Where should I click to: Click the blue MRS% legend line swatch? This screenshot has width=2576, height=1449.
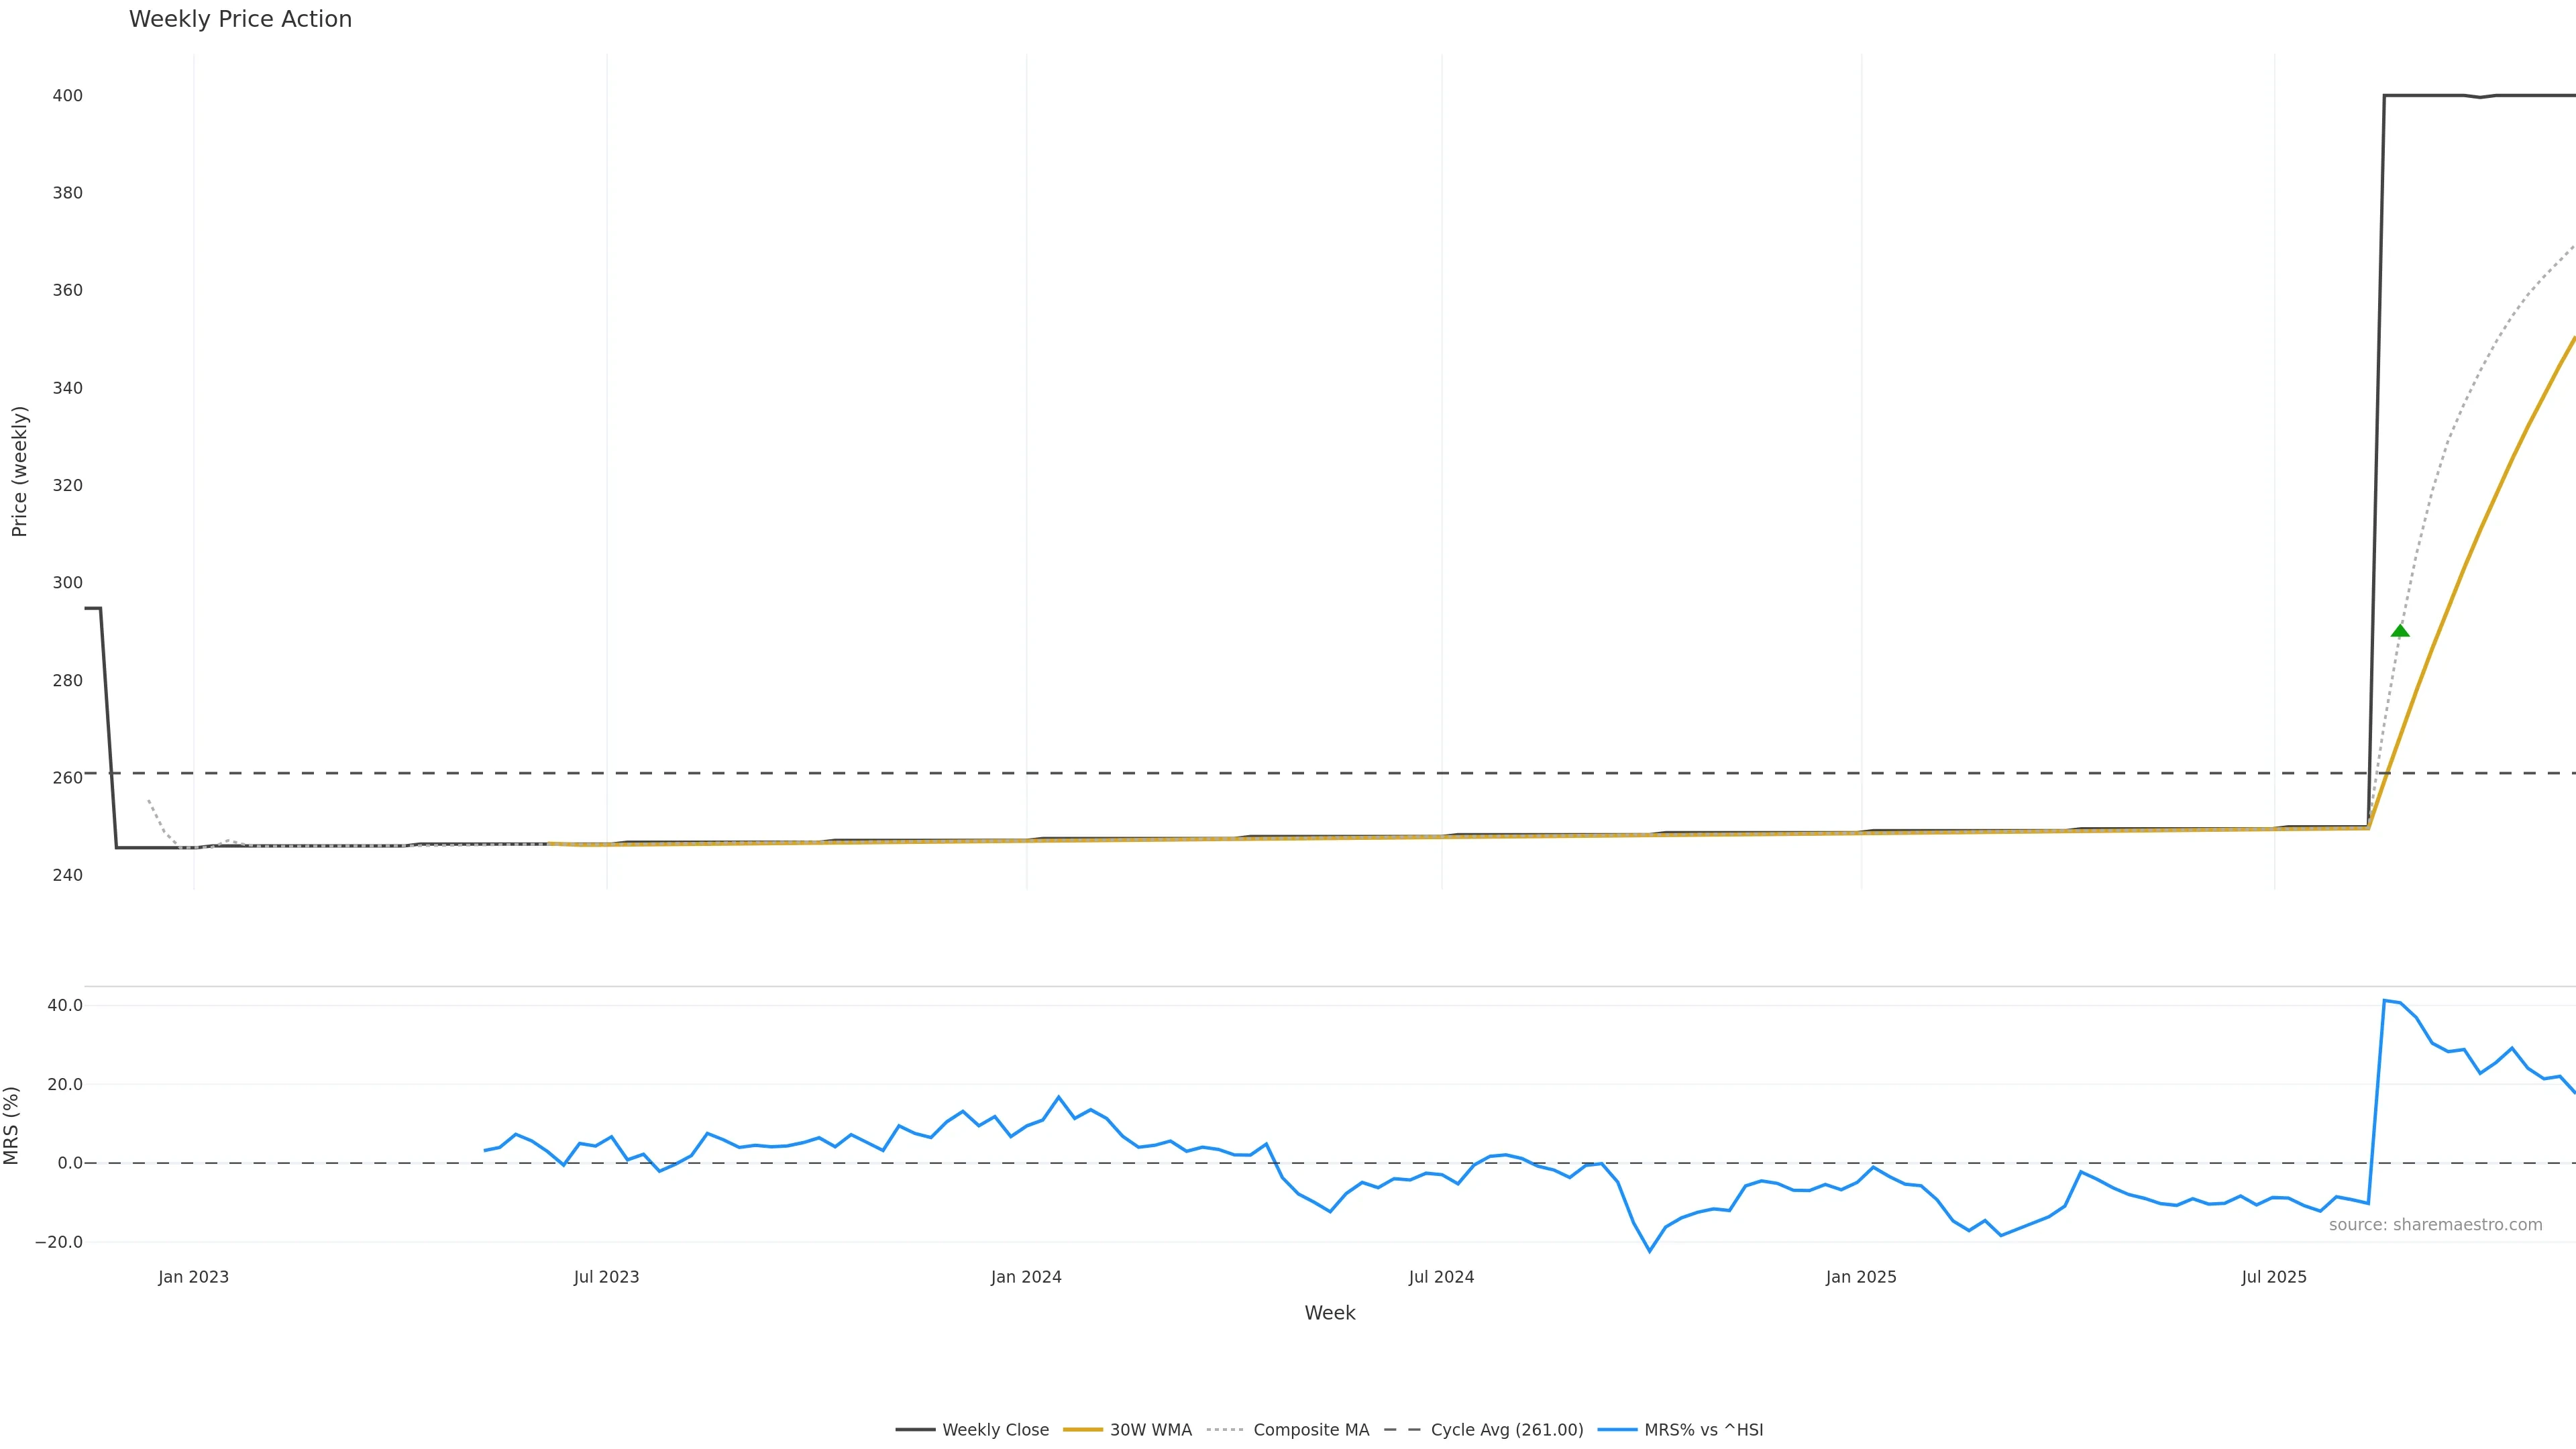click(1617, 1430)
